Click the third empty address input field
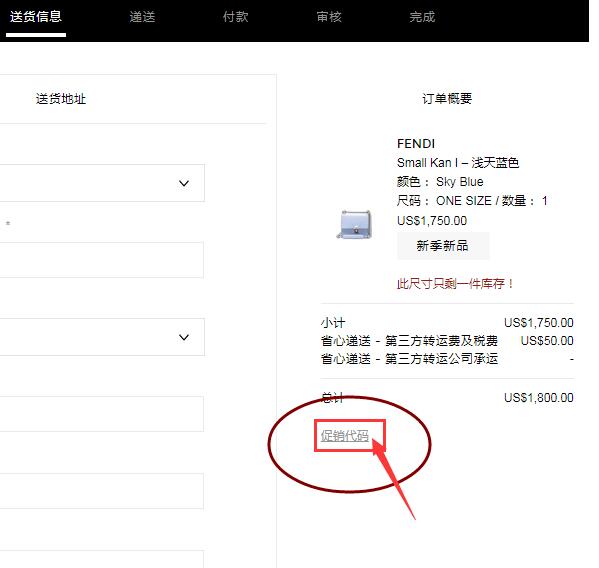This screenshot has height=568, width=599. (x=102, y=491)
